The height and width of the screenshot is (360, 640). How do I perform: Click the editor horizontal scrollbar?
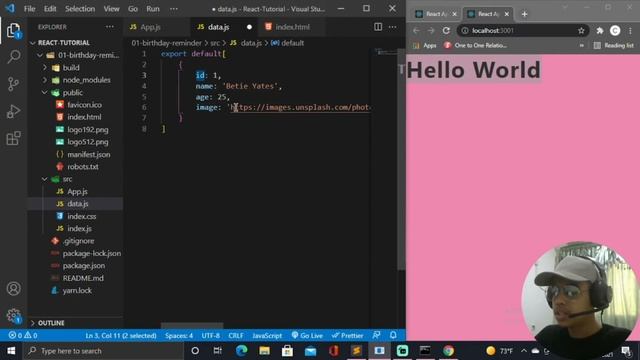[192, 326]
